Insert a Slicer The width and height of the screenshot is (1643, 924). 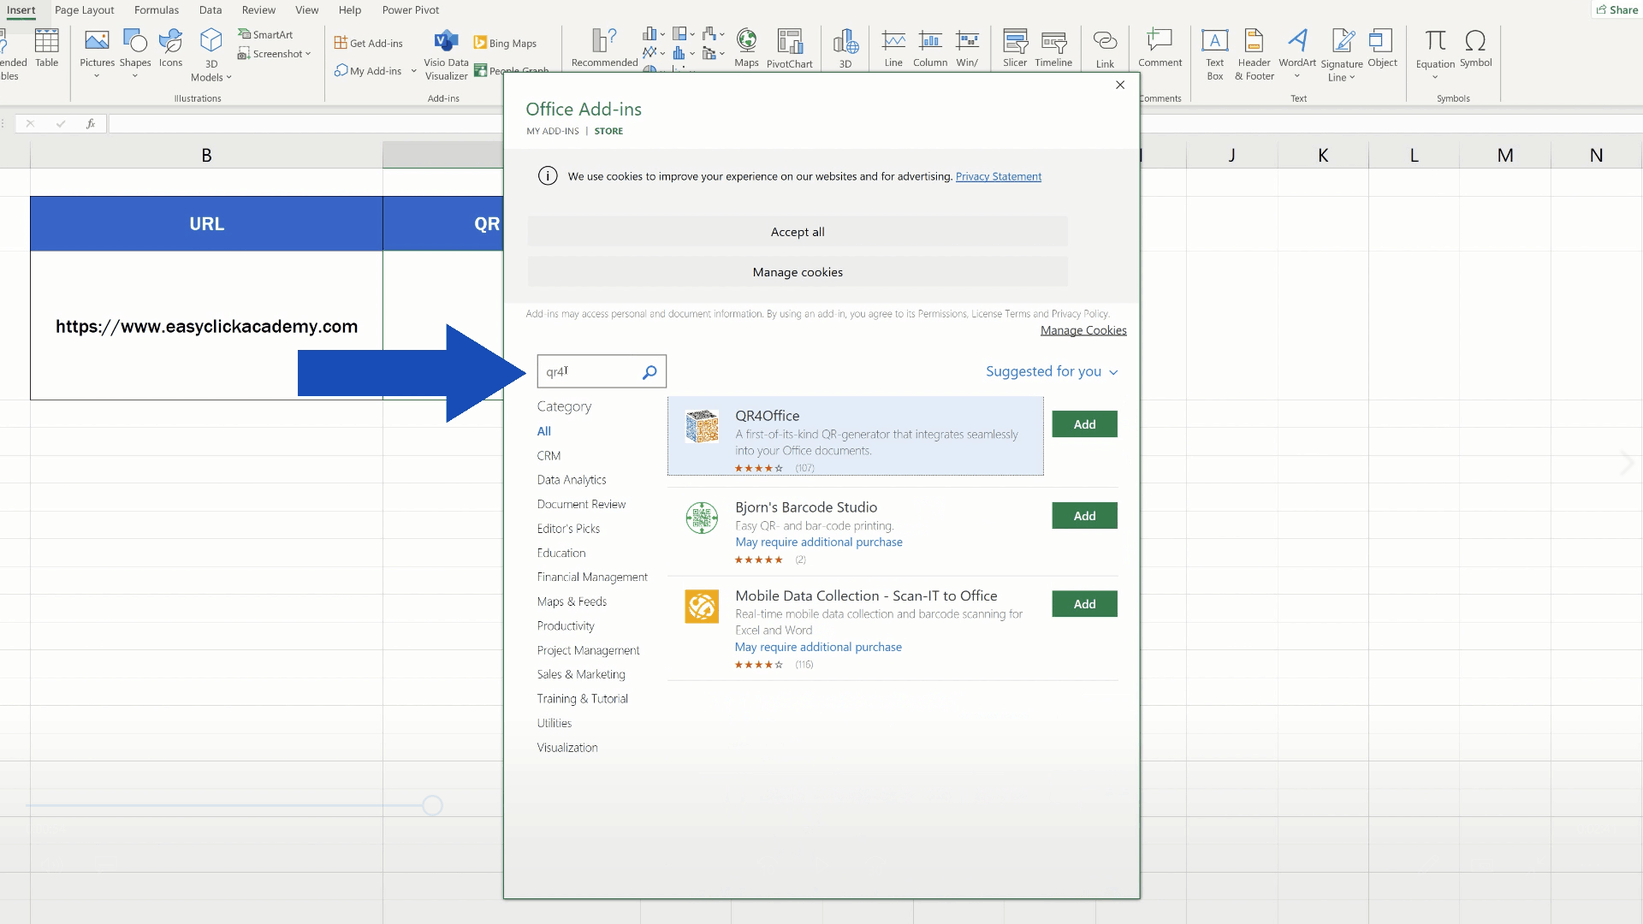coord(1014,47)
